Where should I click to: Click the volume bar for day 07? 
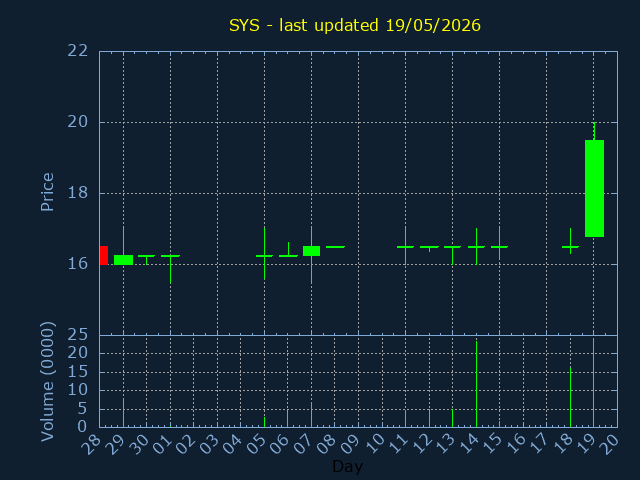click(x=311, y=415)
